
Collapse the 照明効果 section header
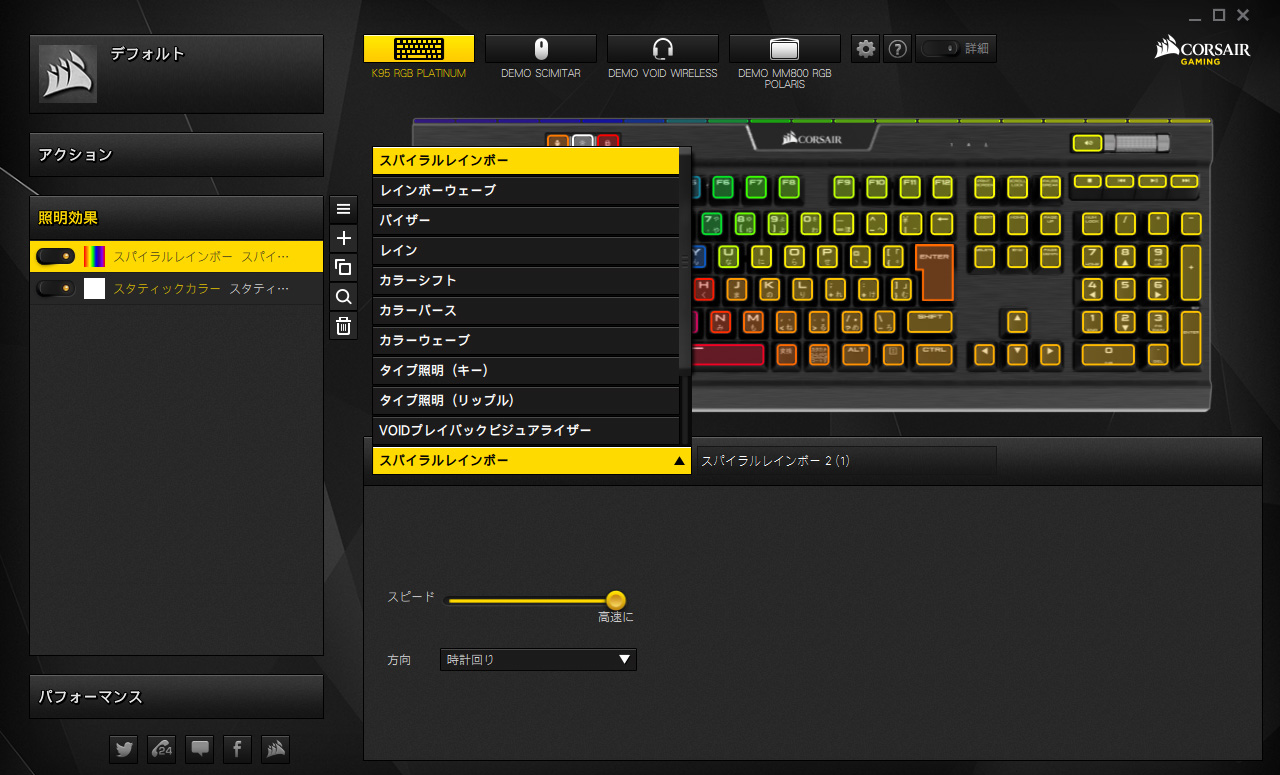point(177,218)
